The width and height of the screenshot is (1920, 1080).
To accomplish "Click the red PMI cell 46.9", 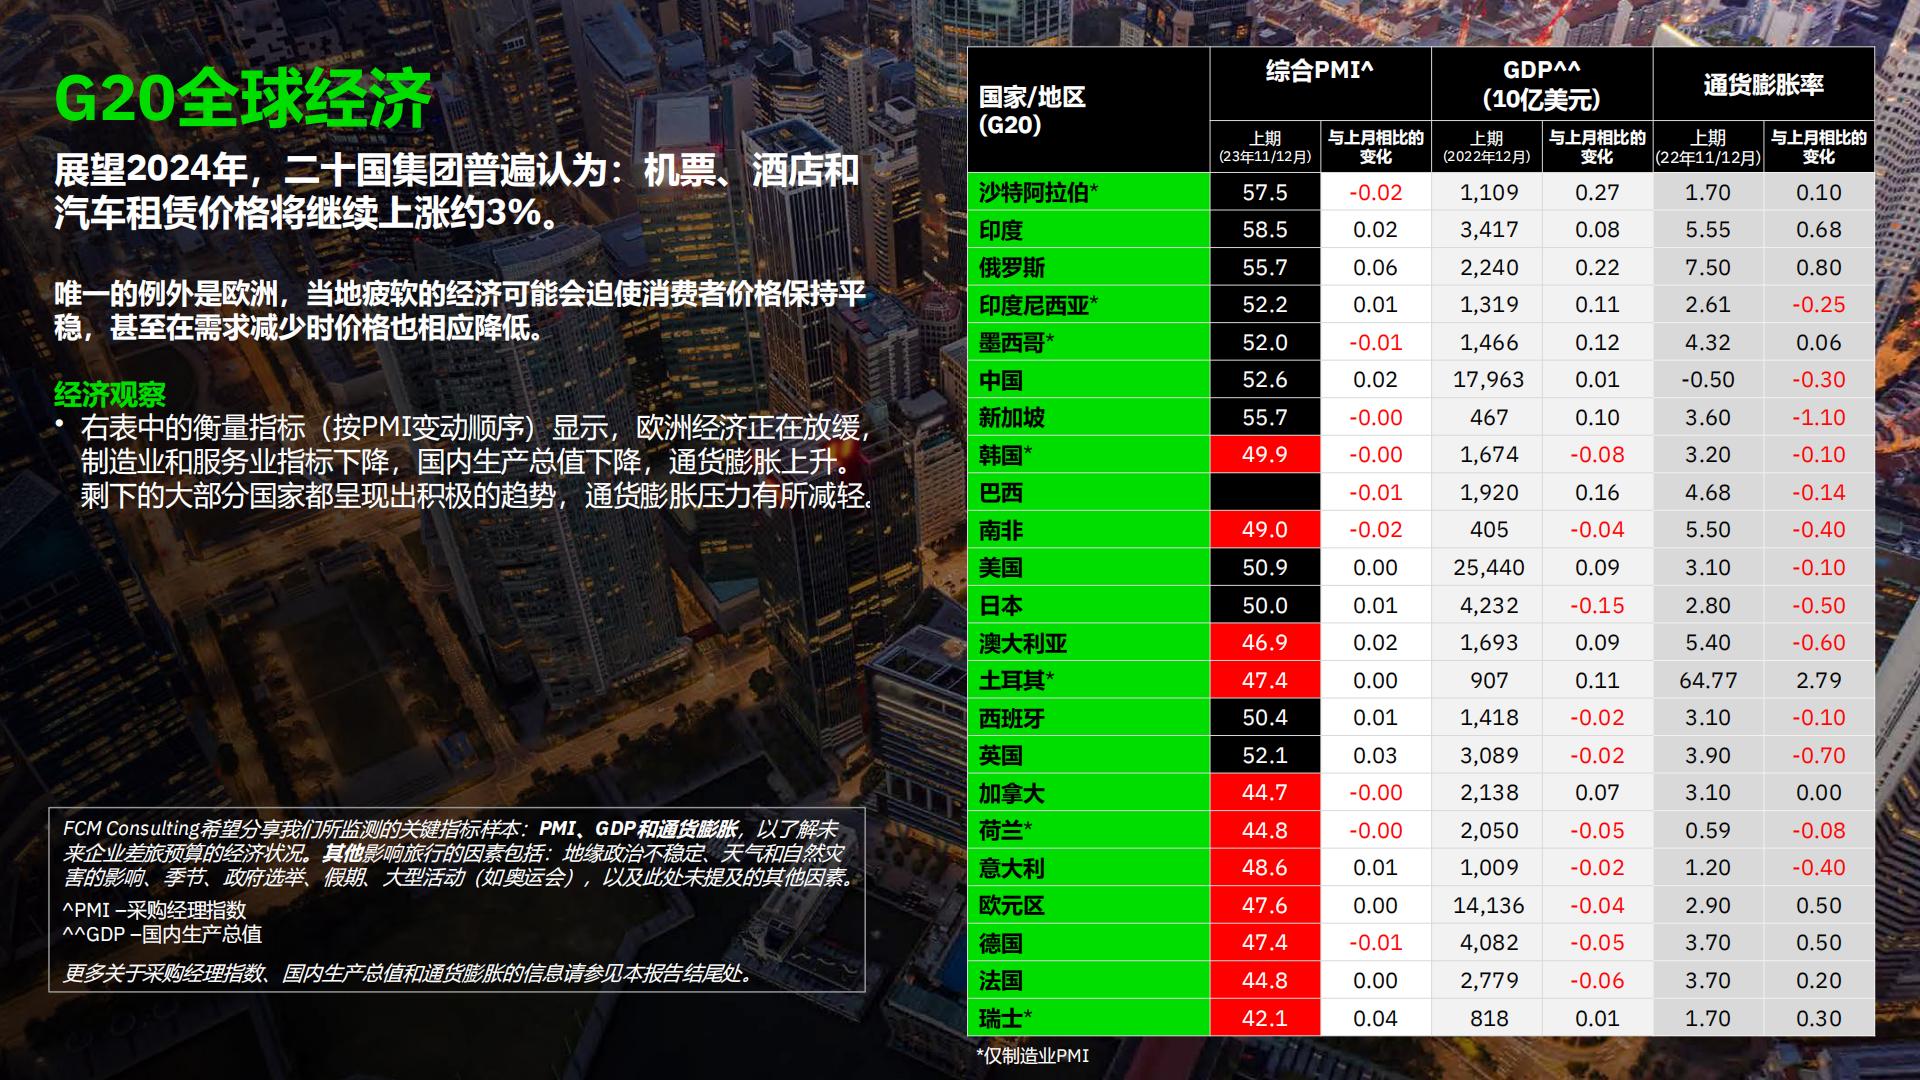I will click(1265, 642).
